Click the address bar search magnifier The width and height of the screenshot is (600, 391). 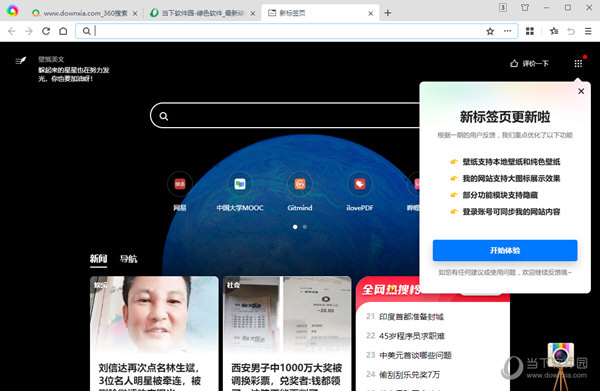point(87,31)
